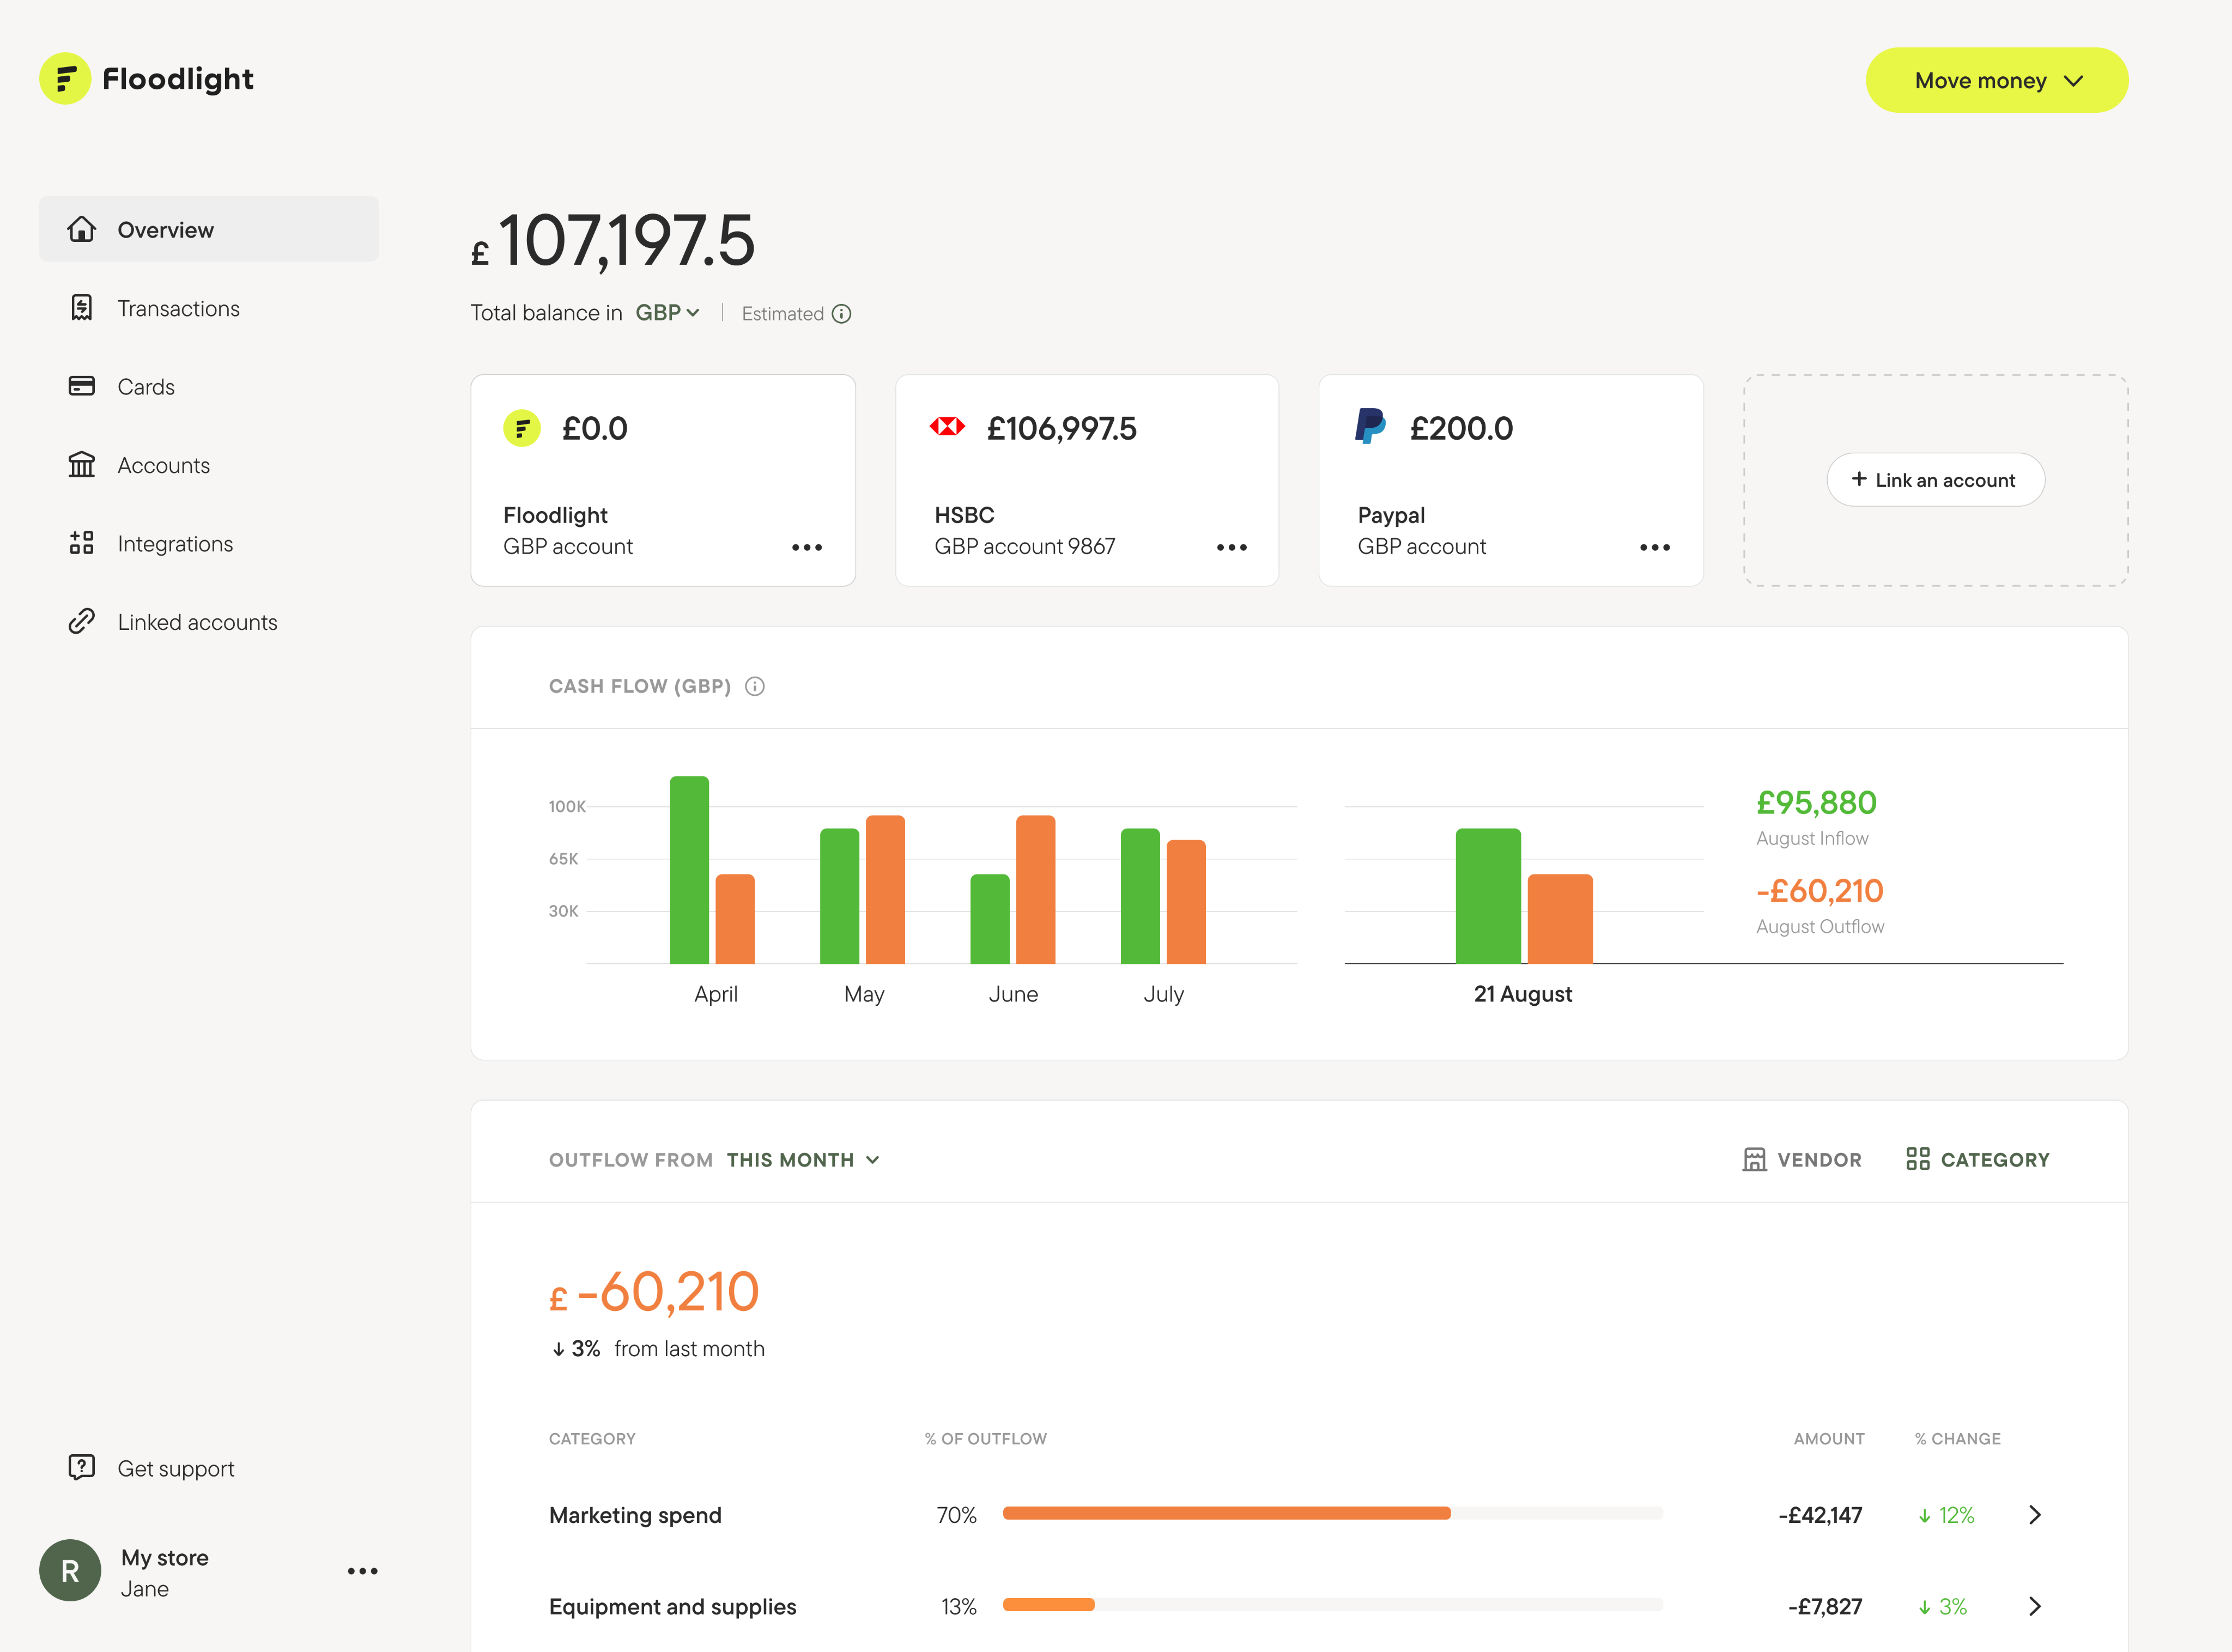Viewport: 2232px width, 1652px height.
Task: Click the Integrations grid icon
Action: tap(81, 543)
